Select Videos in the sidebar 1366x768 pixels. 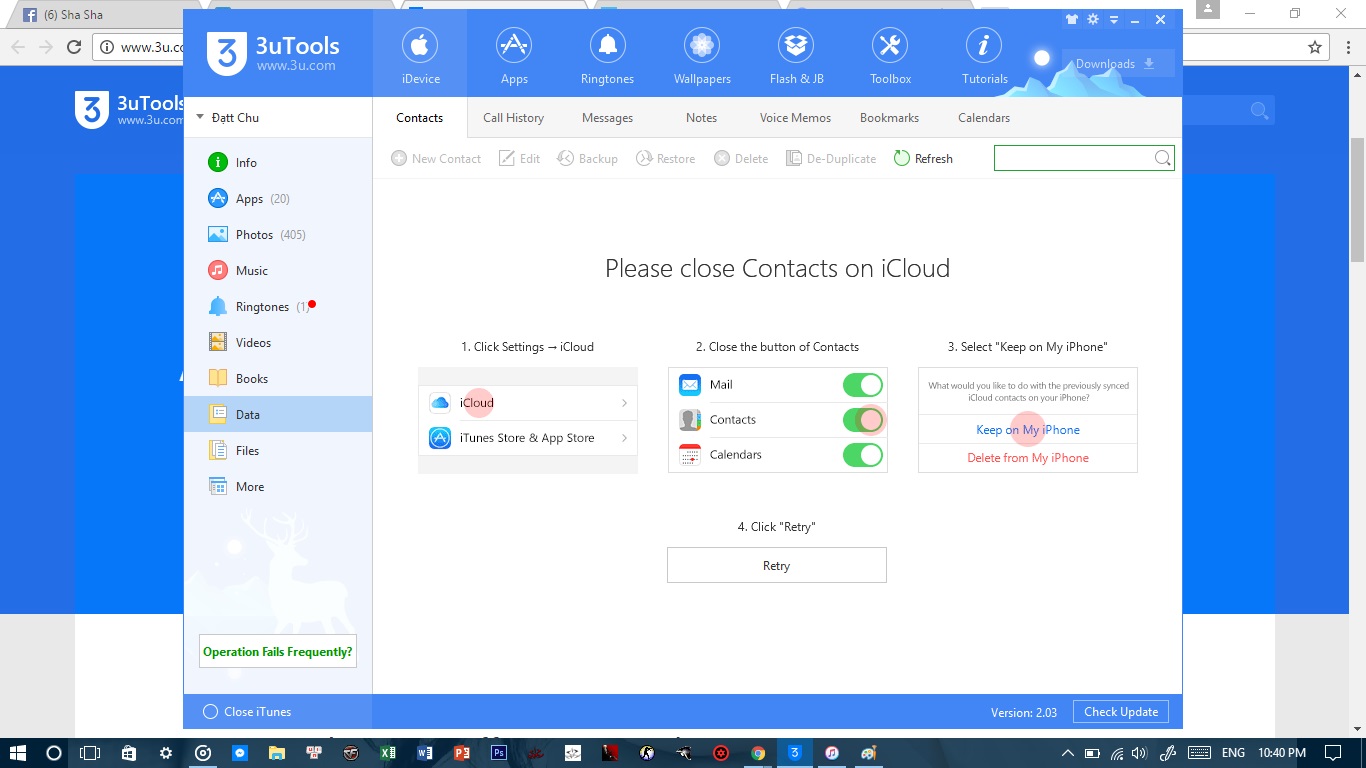[x=278, y=342]
